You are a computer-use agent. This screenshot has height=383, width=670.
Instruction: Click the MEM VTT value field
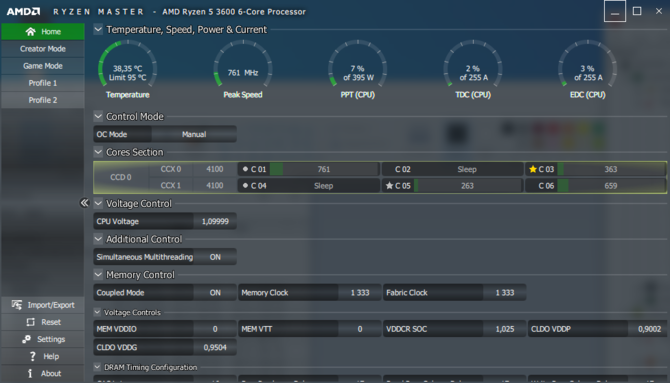point(360,329)
